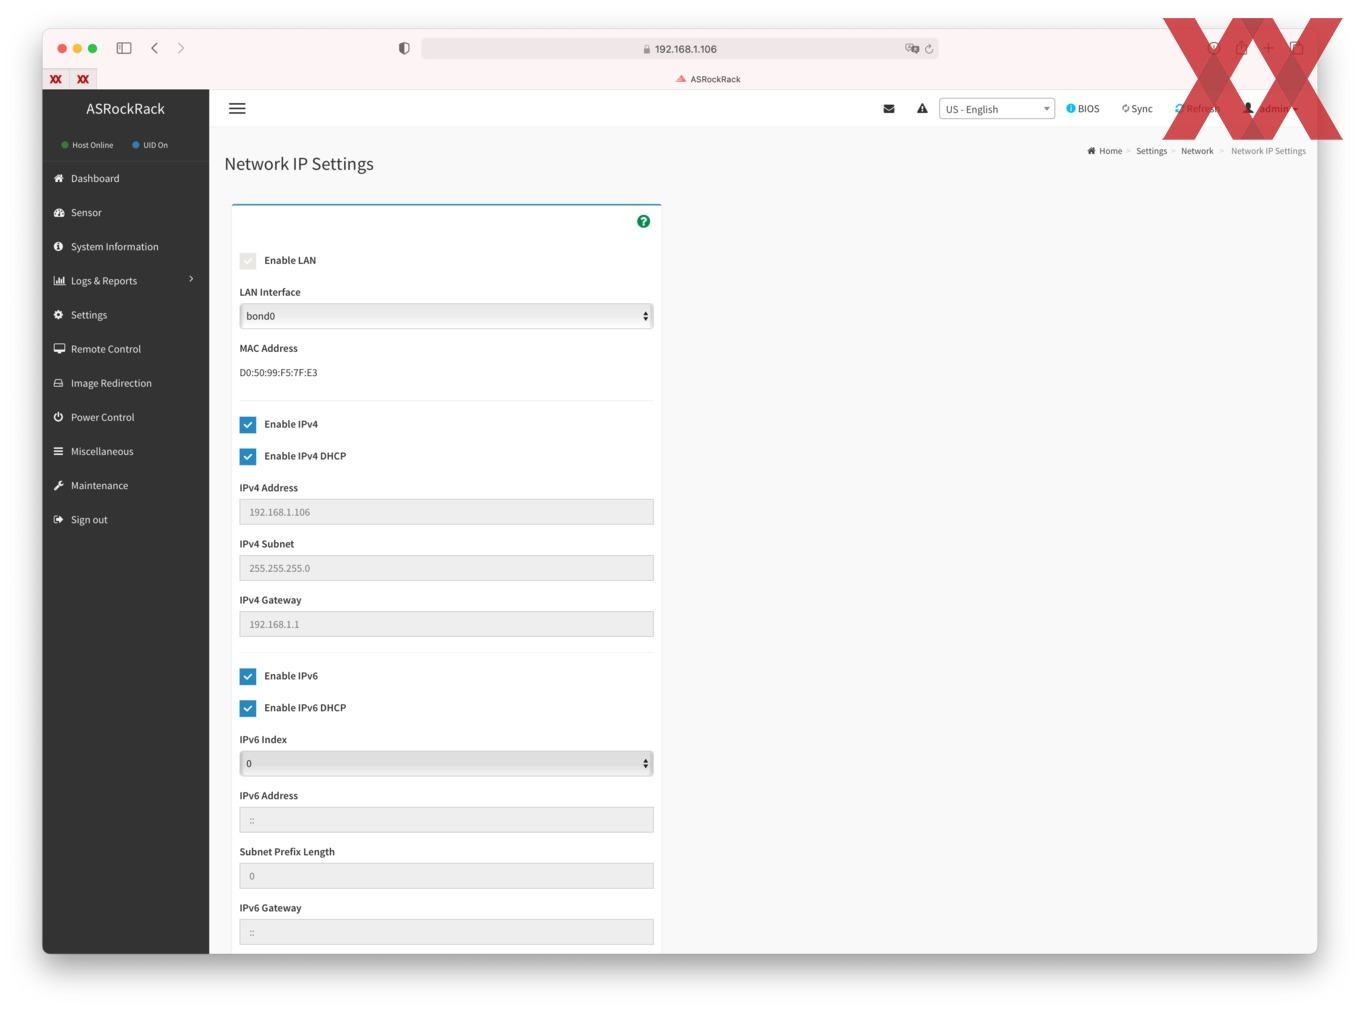Click the ASRockRack logo title

pos(125,108)
